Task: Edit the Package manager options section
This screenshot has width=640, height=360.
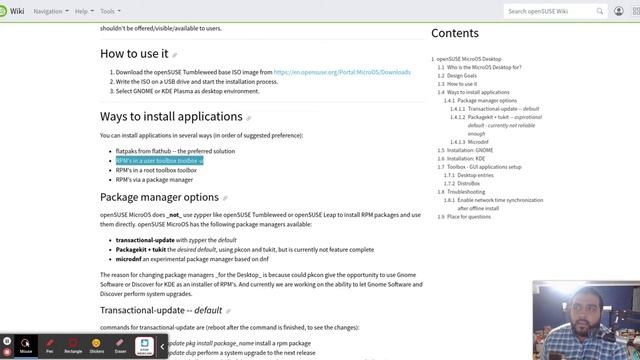Action: (x=225, y=198)
